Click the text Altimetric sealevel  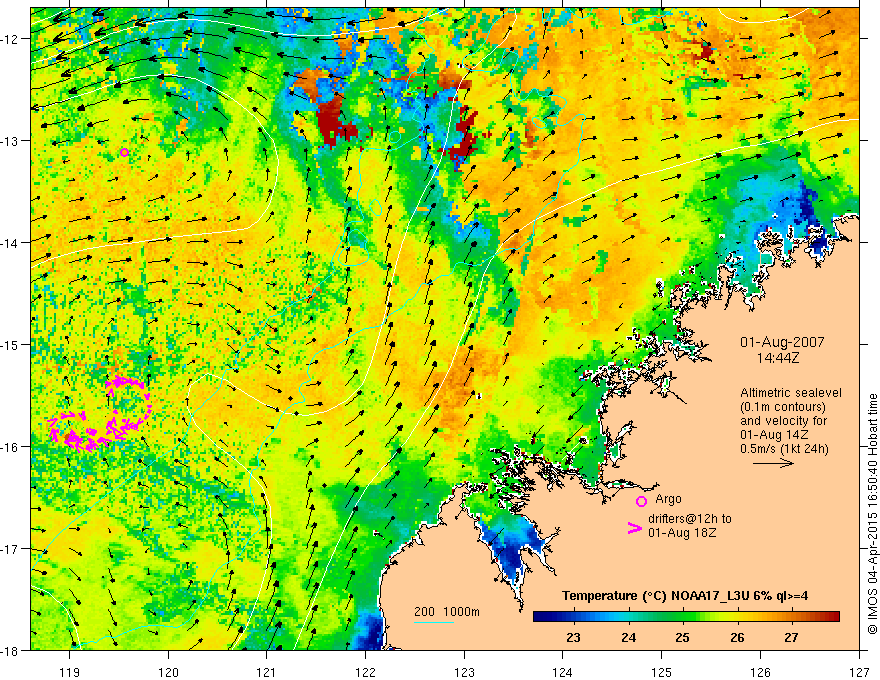[x=791, y=393]
